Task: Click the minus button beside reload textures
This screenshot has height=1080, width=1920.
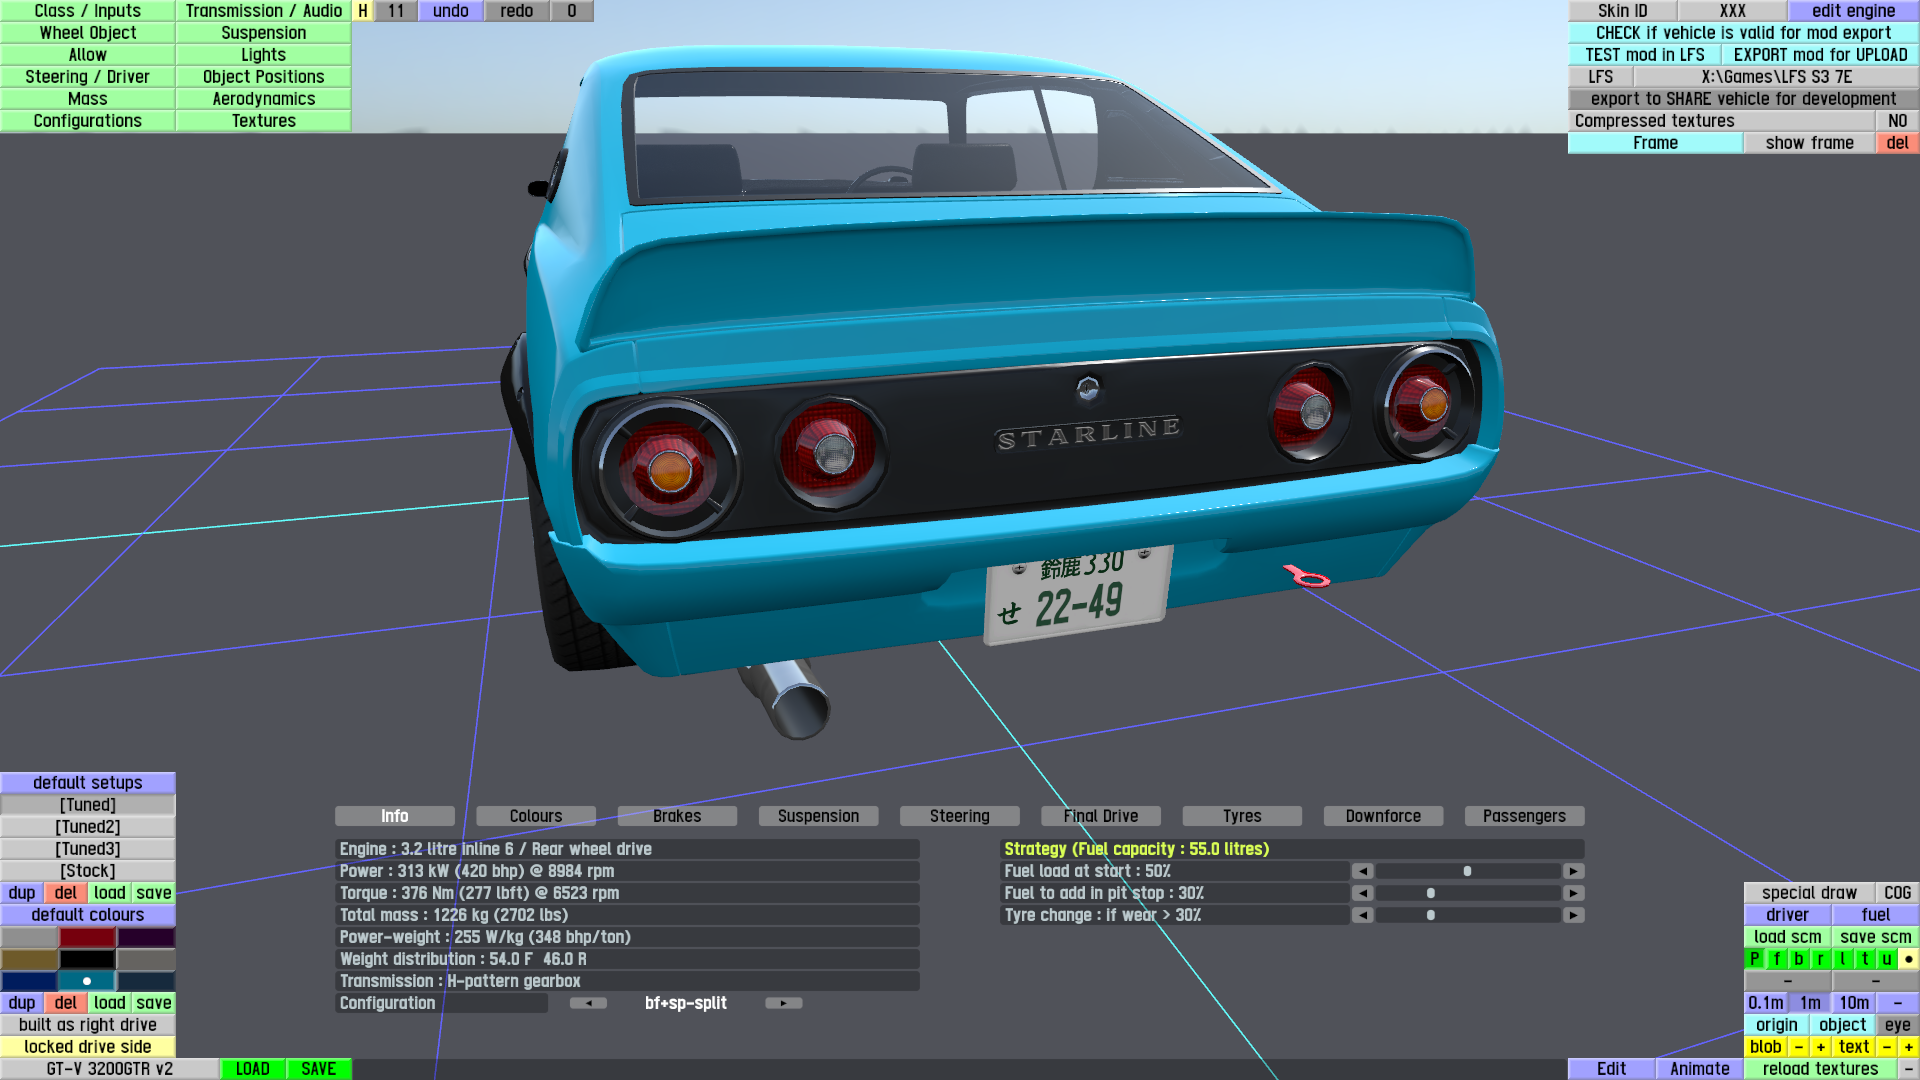Action: coord(1908,1069)
